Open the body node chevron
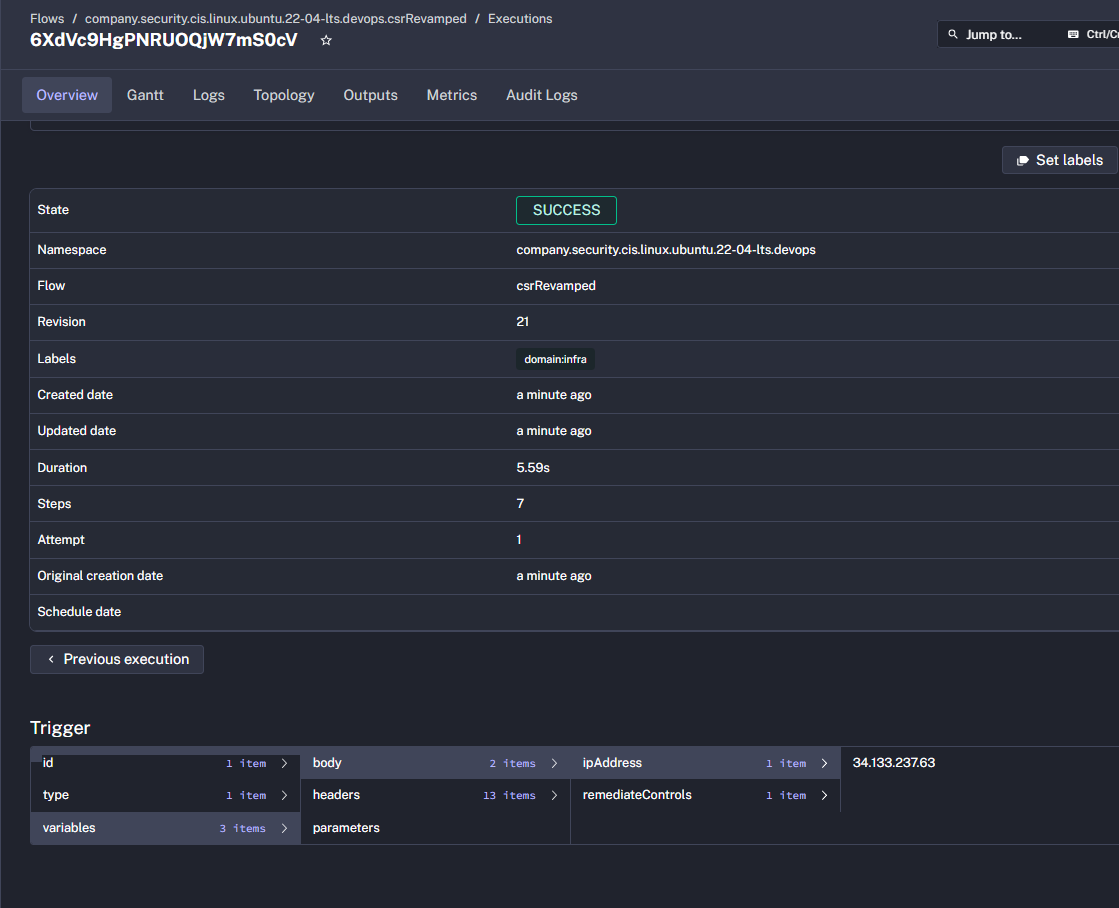 [x=554, y=763]
